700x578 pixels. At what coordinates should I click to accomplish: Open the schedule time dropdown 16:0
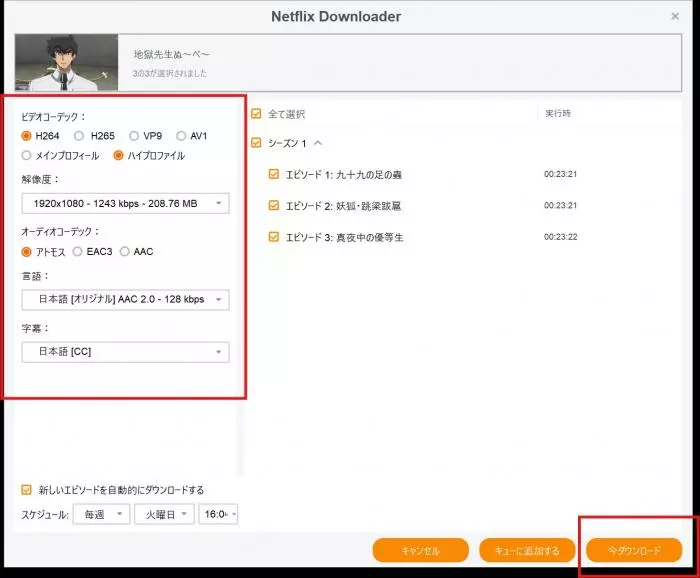click(x=218, y=514)
